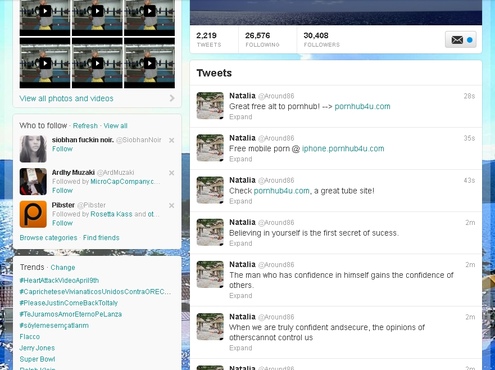
Task: Play the top-middle video thumbnail
Action: pyautogui.click(x=97, y=18)
